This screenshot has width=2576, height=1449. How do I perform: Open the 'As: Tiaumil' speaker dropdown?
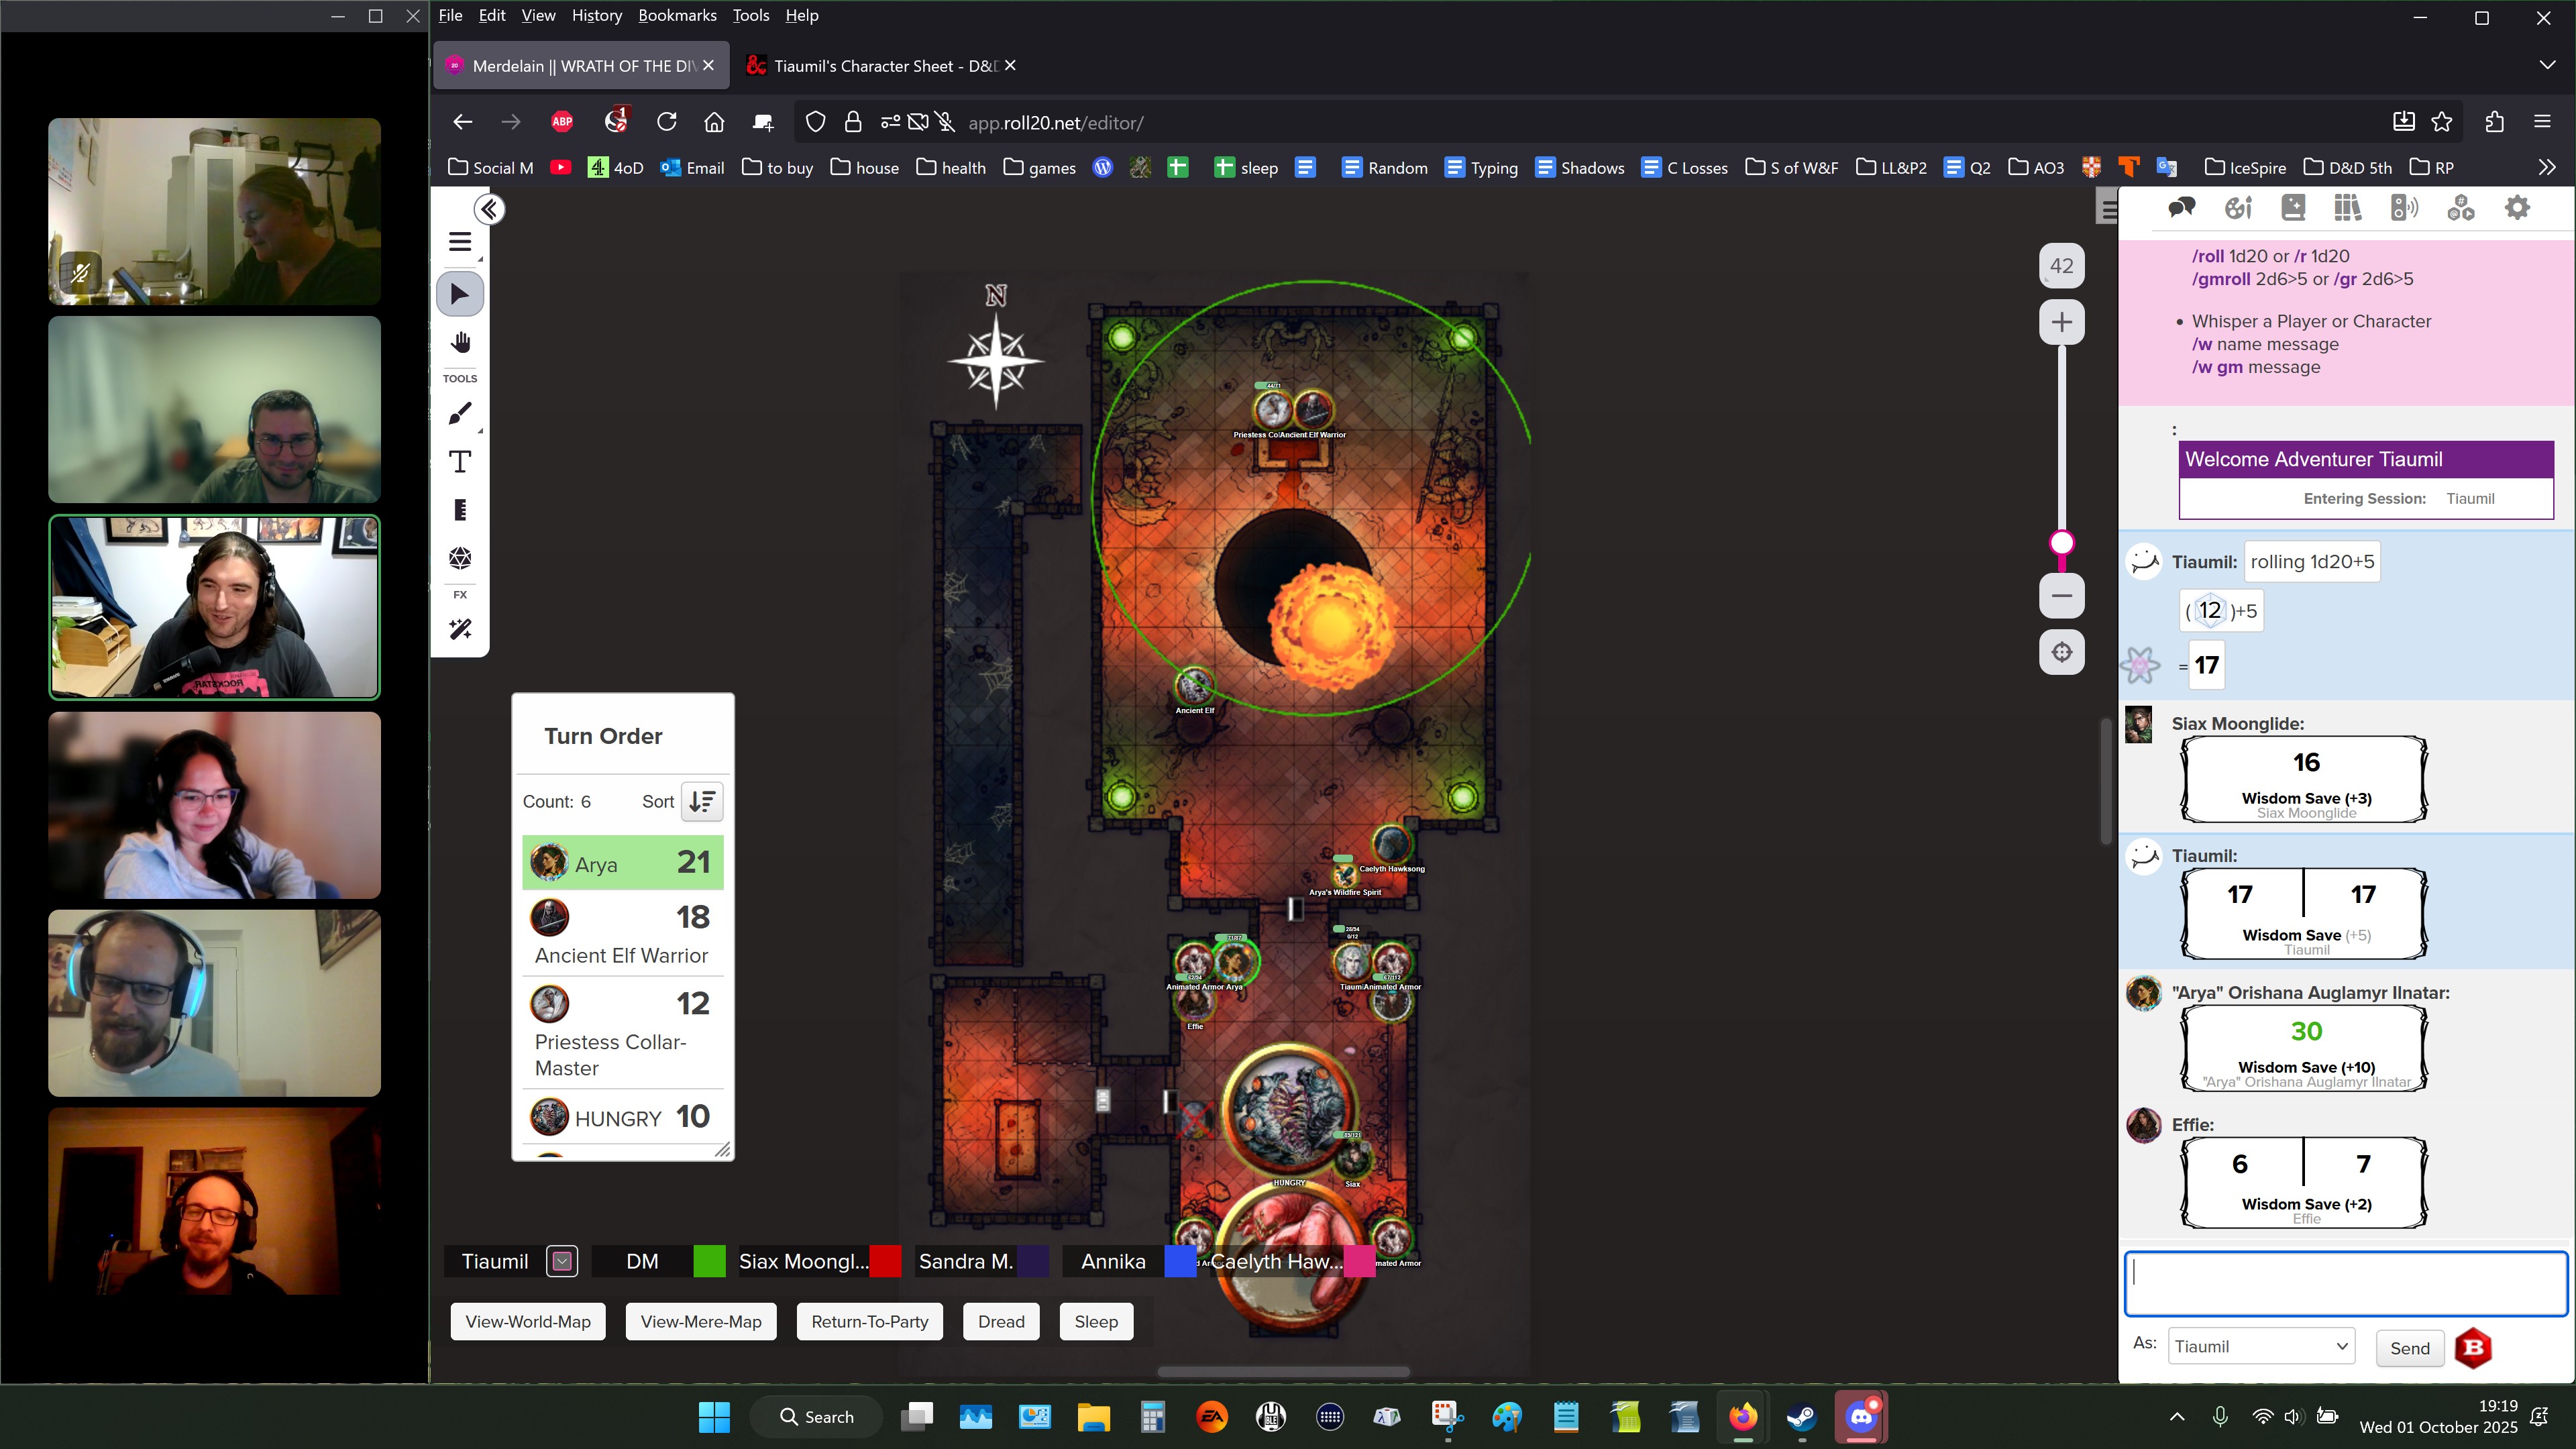pos(2260,1347)
